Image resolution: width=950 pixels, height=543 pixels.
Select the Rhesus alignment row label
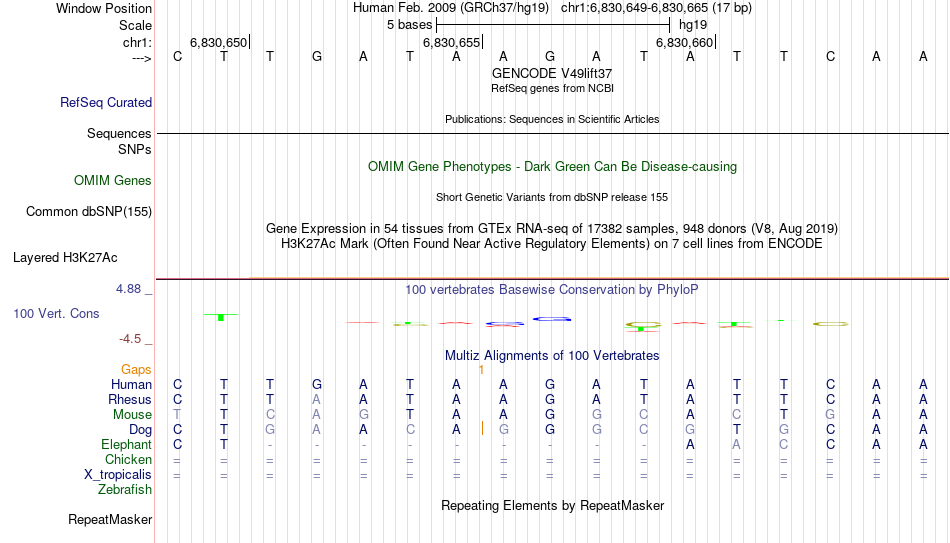(130, 400)
